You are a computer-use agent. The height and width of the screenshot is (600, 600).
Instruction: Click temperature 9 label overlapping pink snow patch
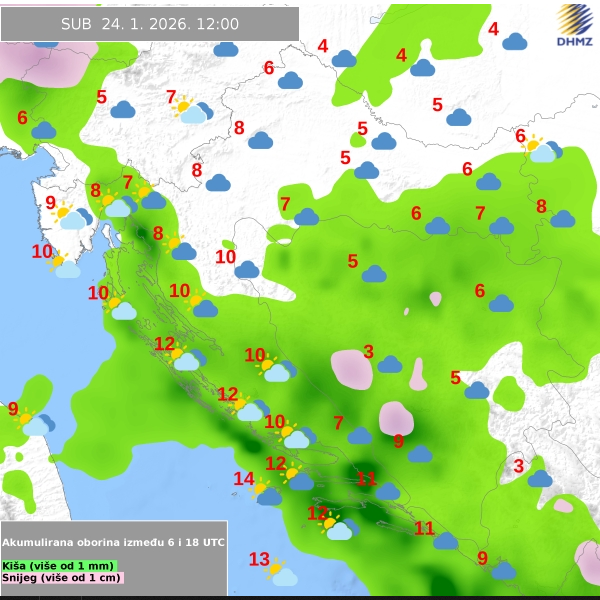pos(398,441)
